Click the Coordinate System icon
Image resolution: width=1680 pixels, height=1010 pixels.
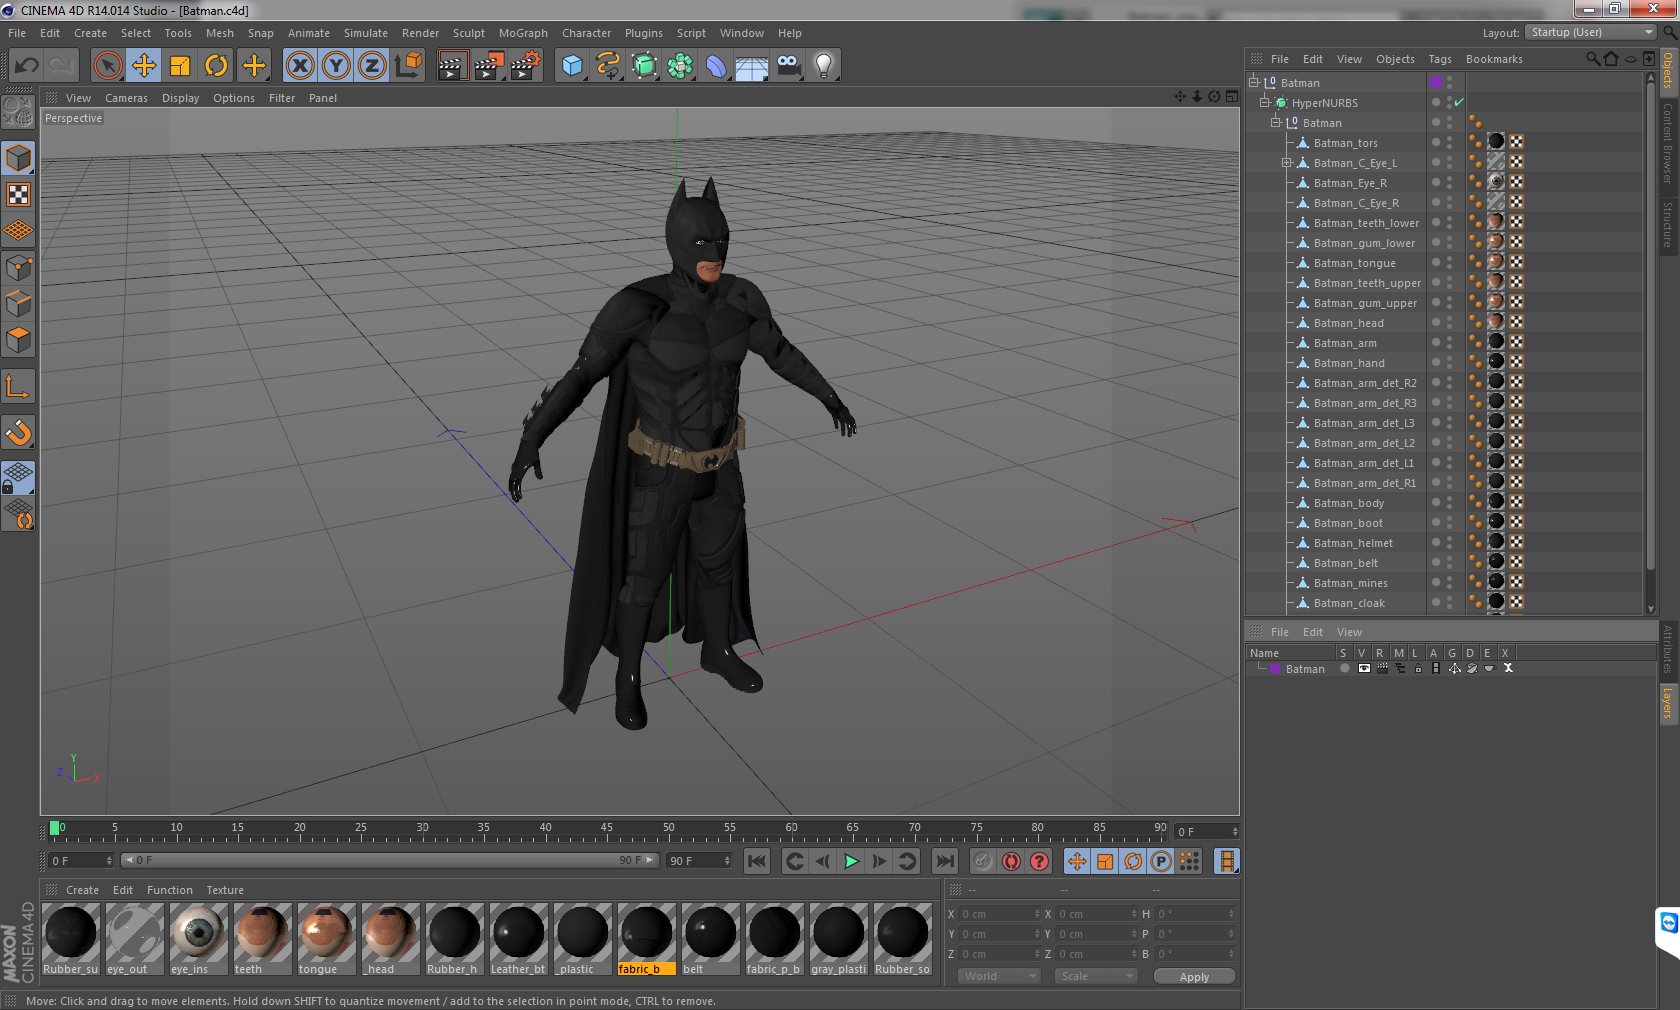pos(408,66)
